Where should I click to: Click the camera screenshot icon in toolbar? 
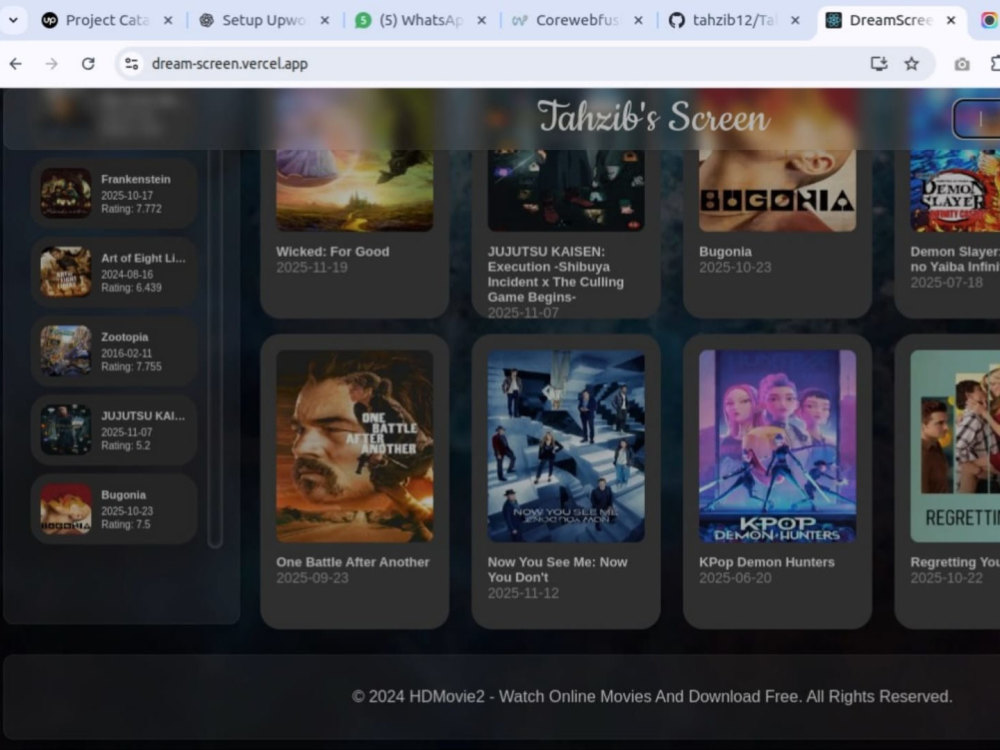[962, 64]
